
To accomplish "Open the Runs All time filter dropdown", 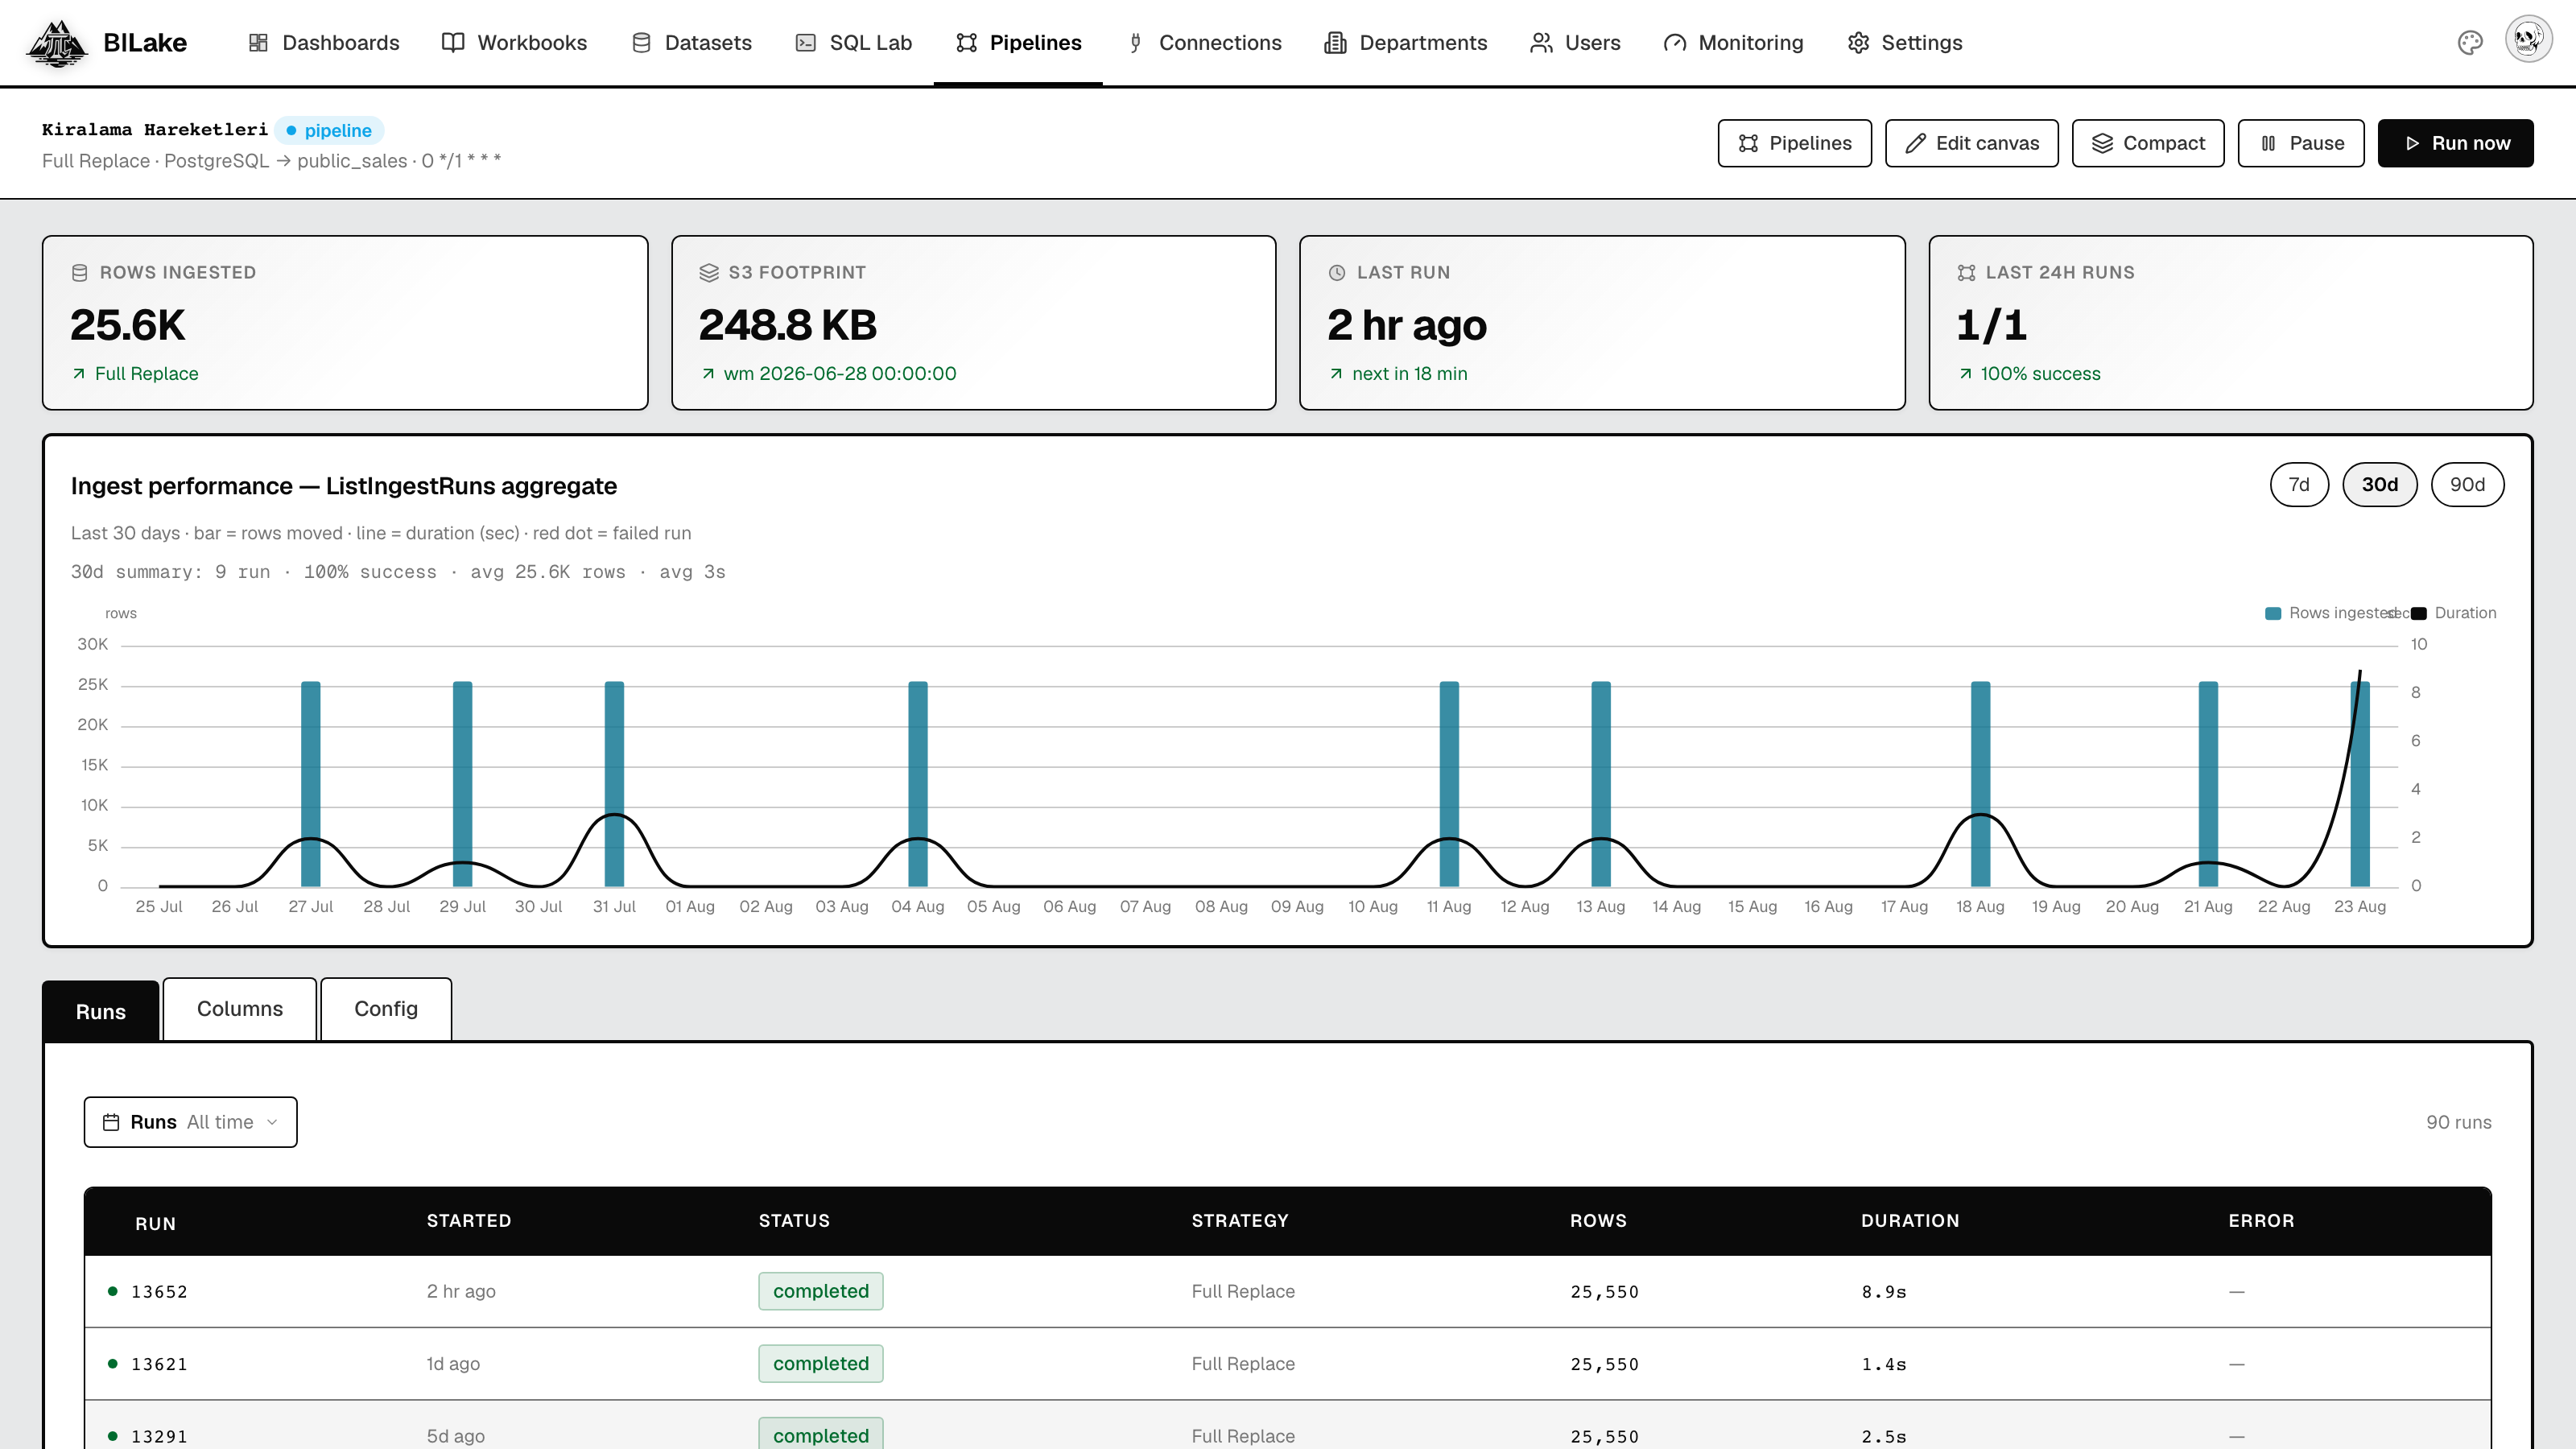I will click(x=190, y=1122).
